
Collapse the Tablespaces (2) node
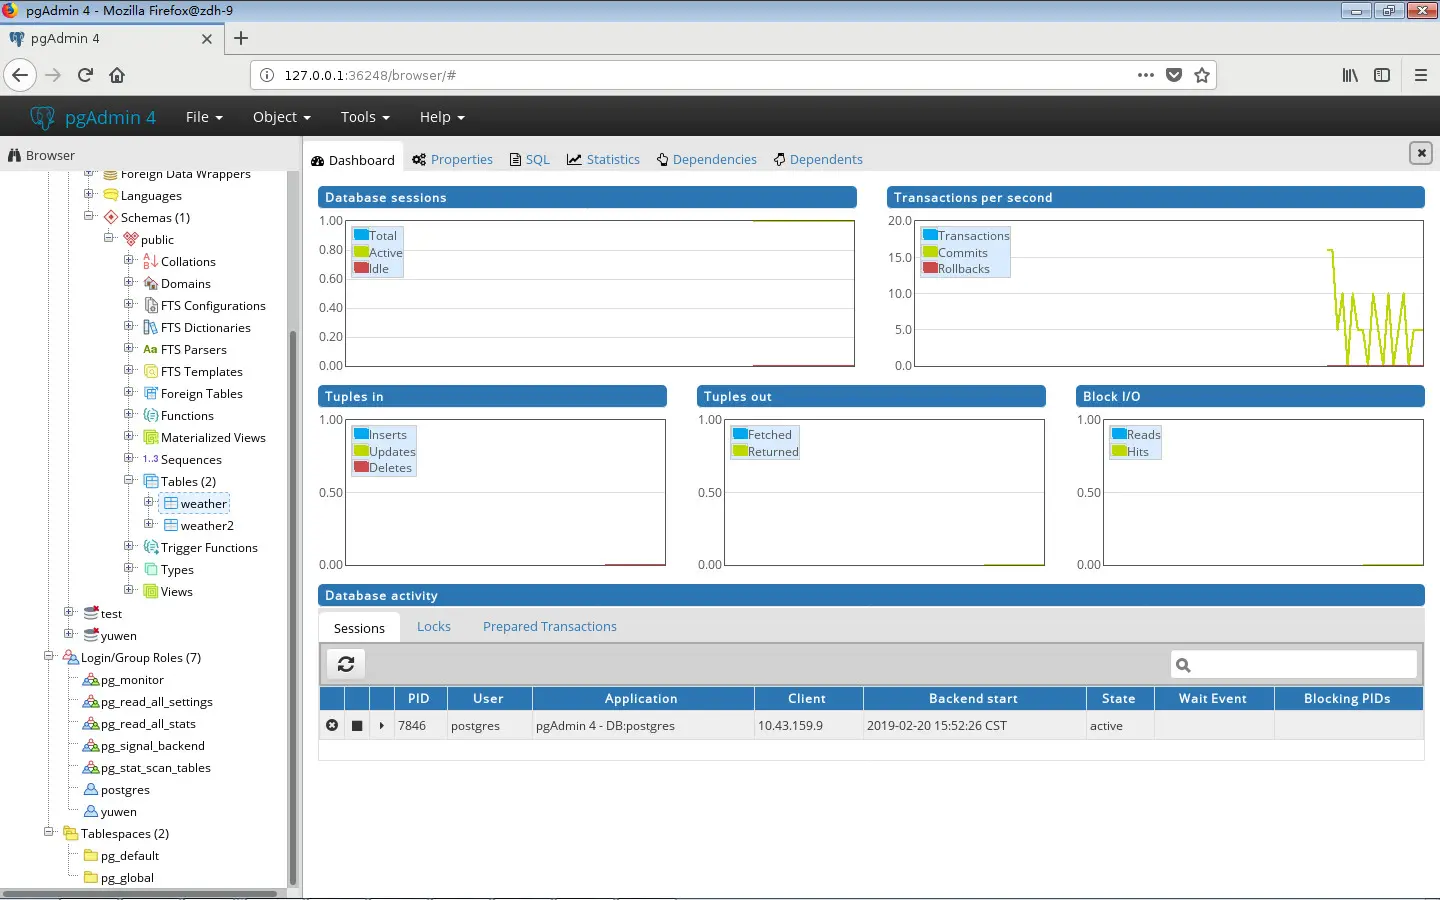tap(49, 832)
